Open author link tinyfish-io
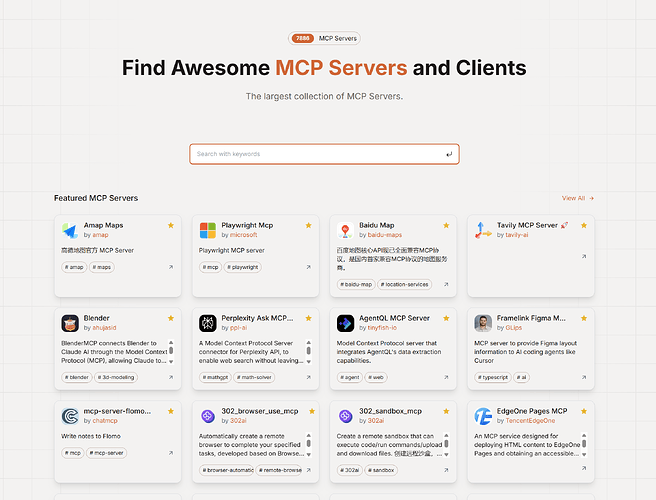Viewport: 656px width, 500px height. [x=382, y=328]
